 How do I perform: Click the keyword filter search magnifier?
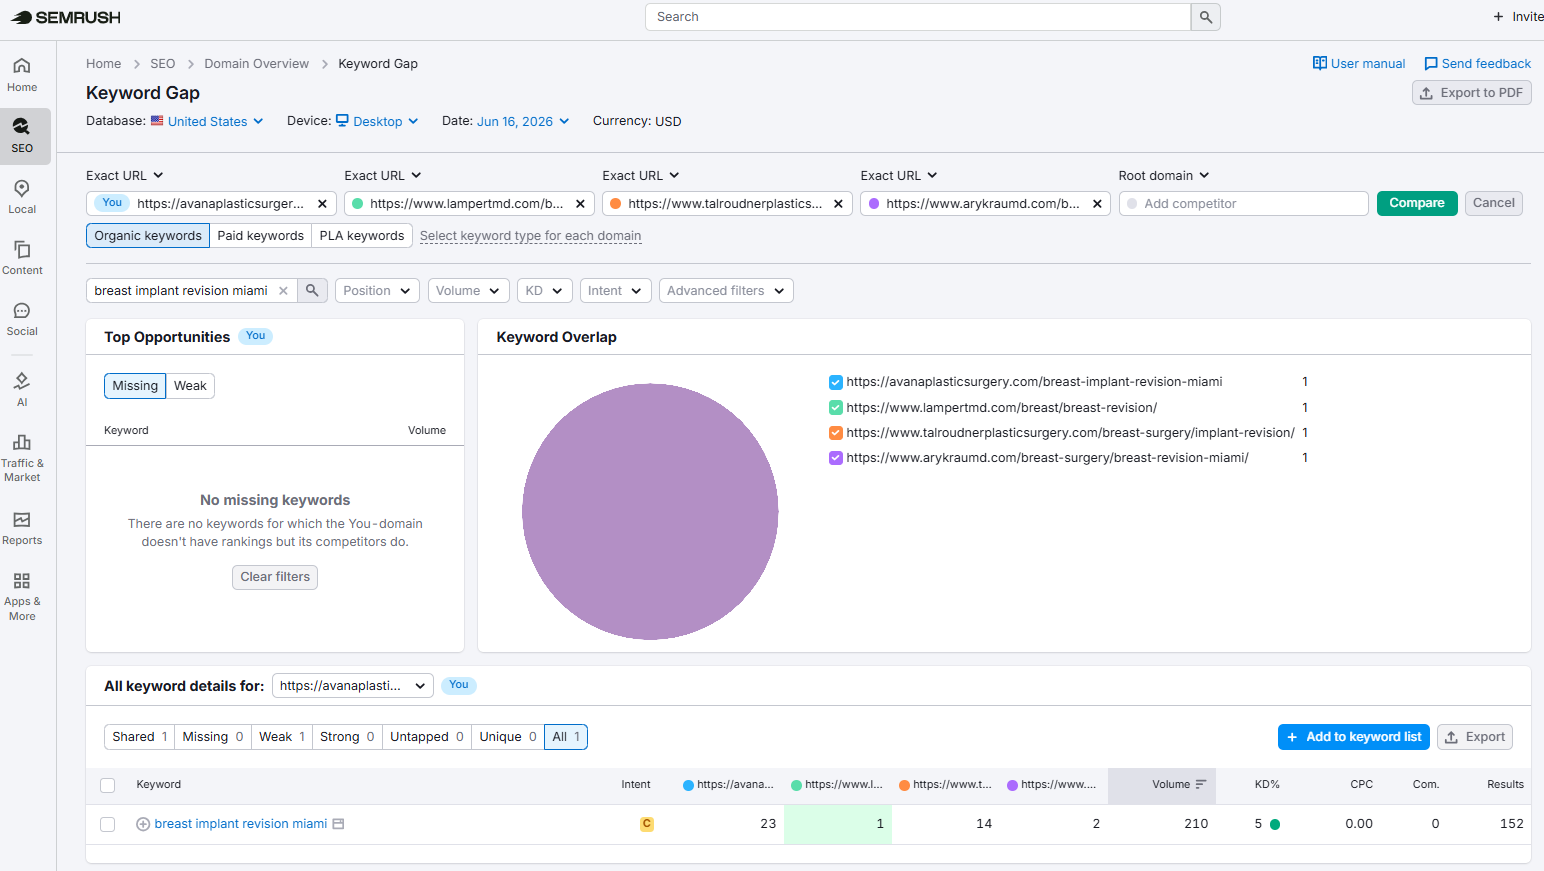[x=312, y=291]
